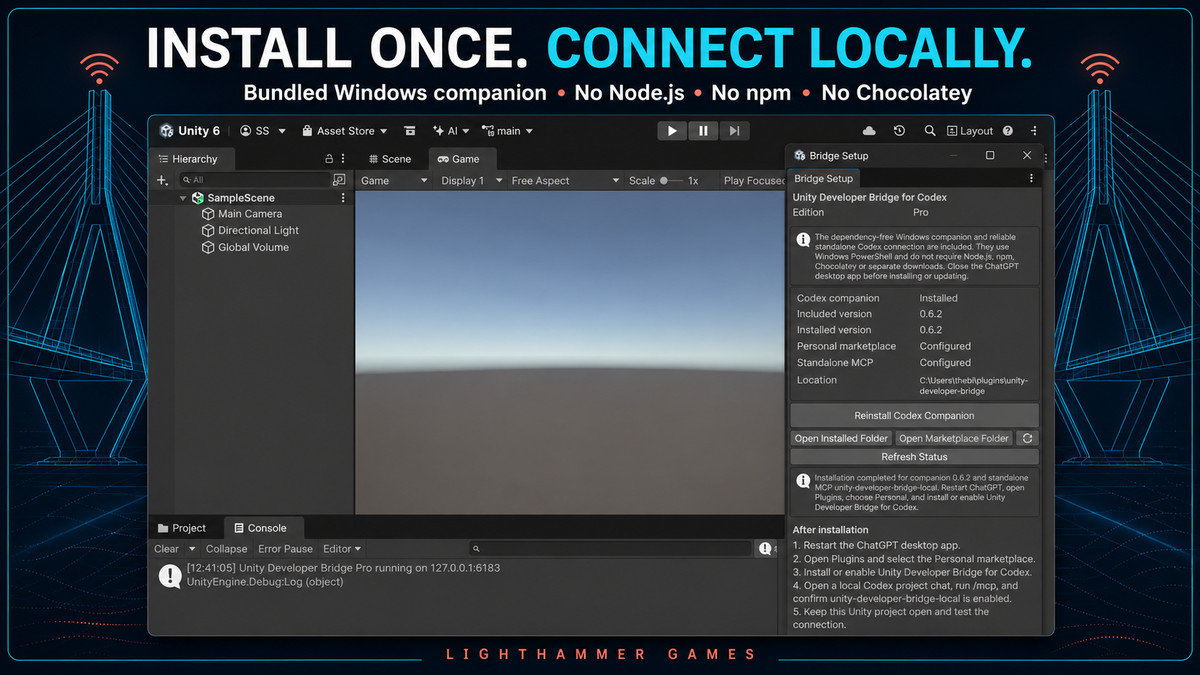1200x675 pixels.
Task: Click the Unity 6 logo icon
Action: coord(166,131)
